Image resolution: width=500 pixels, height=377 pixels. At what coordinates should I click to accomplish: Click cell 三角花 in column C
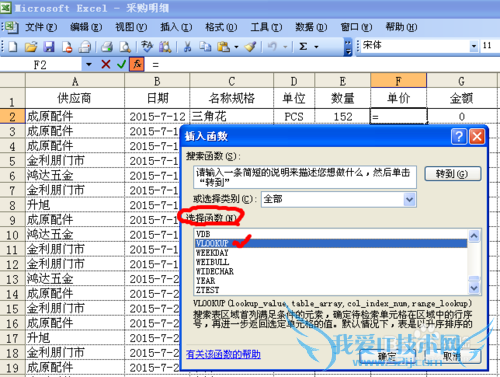click(232, 116)
